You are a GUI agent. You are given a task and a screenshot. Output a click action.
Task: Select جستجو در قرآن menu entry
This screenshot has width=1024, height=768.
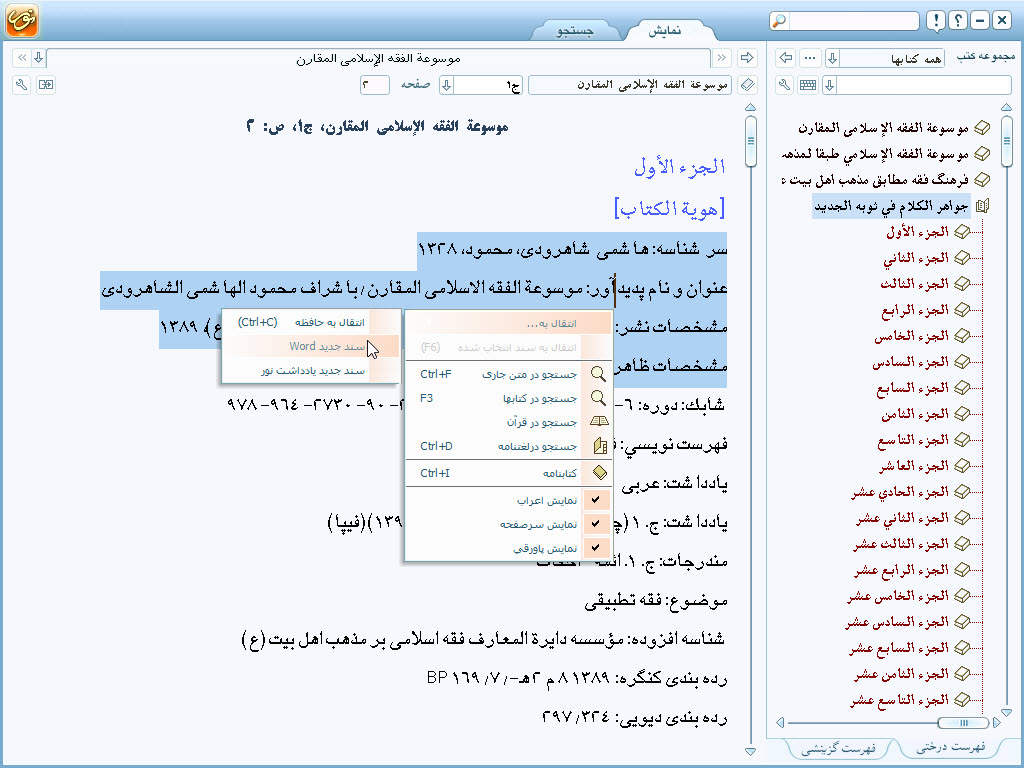click(x=508, y=422)
